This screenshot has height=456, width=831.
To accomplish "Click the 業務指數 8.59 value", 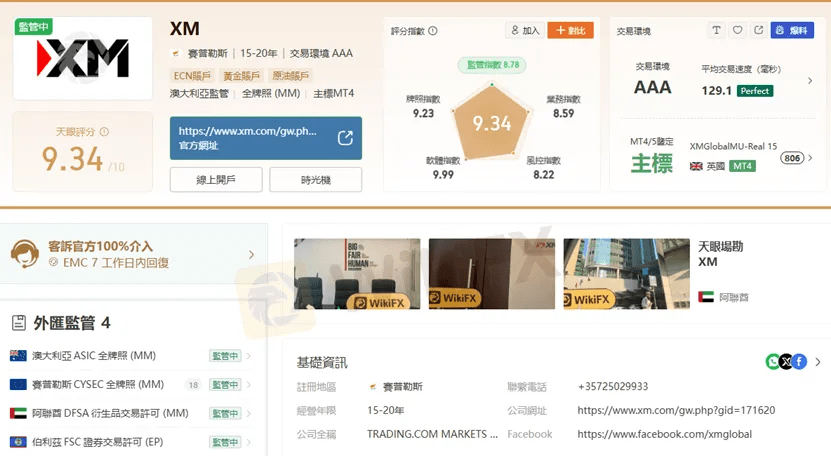I will [563, 113].
